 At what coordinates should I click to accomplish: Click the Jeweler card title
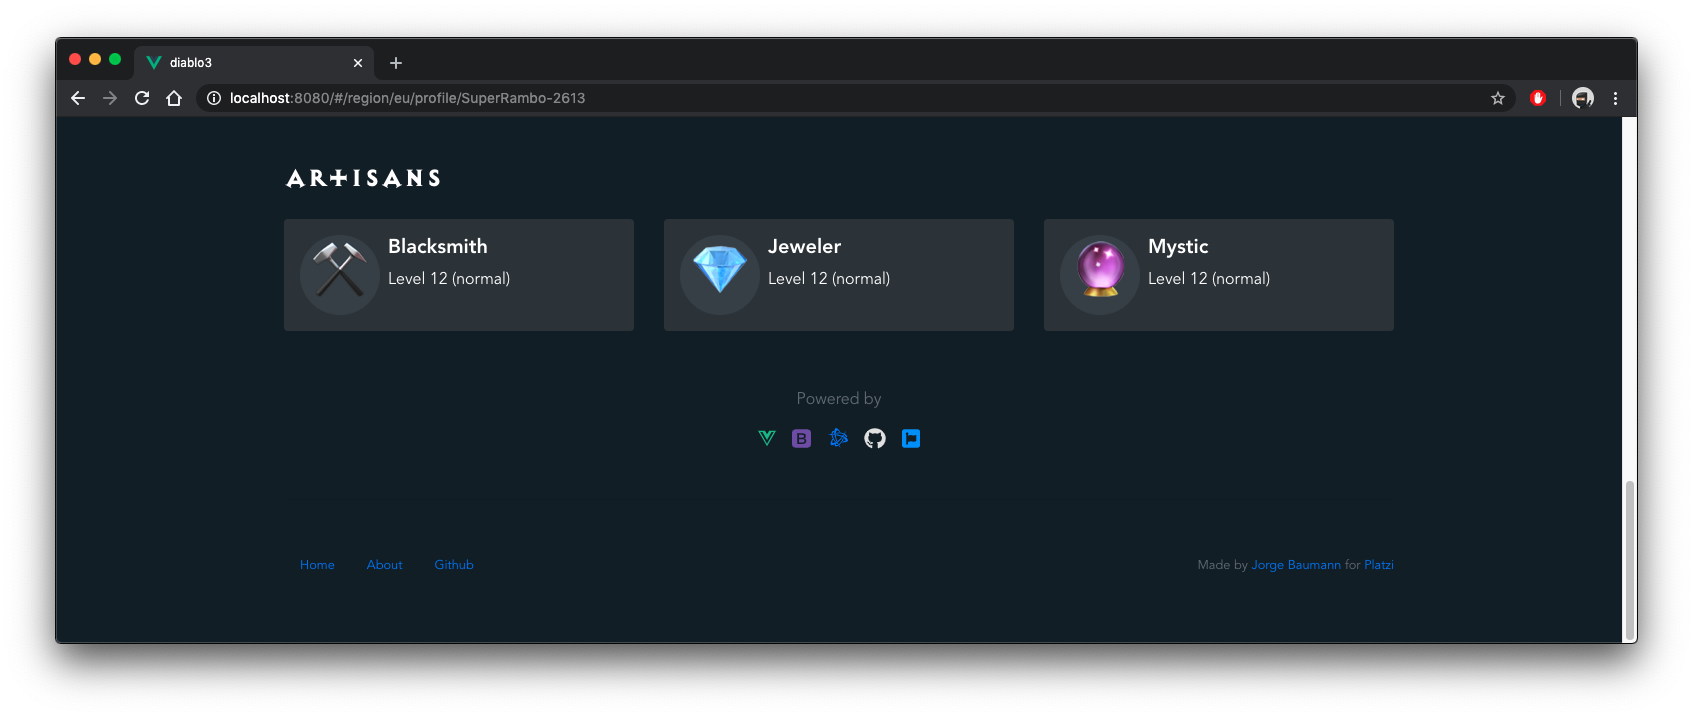[804, 246]
